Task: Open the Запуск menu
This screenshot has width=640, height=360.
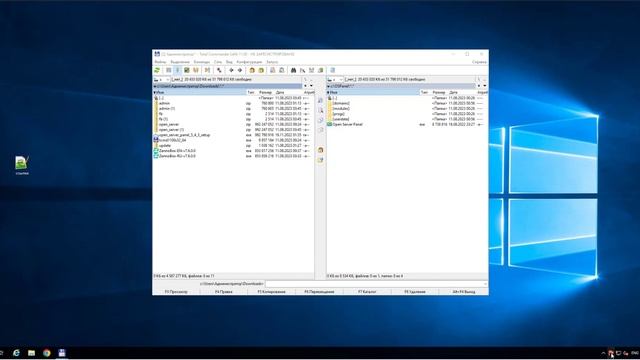Action: coord(272,62)
